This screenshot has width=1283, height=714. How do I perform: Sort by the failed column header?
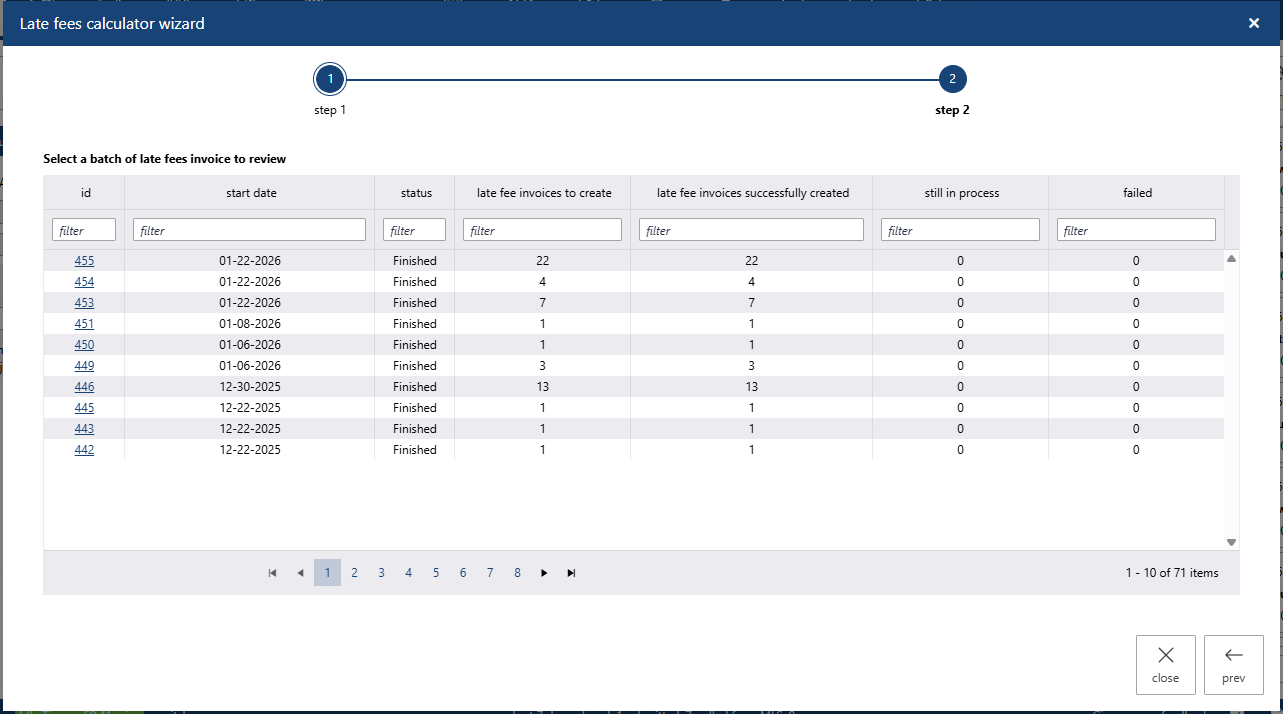[x=1137, y=193]
